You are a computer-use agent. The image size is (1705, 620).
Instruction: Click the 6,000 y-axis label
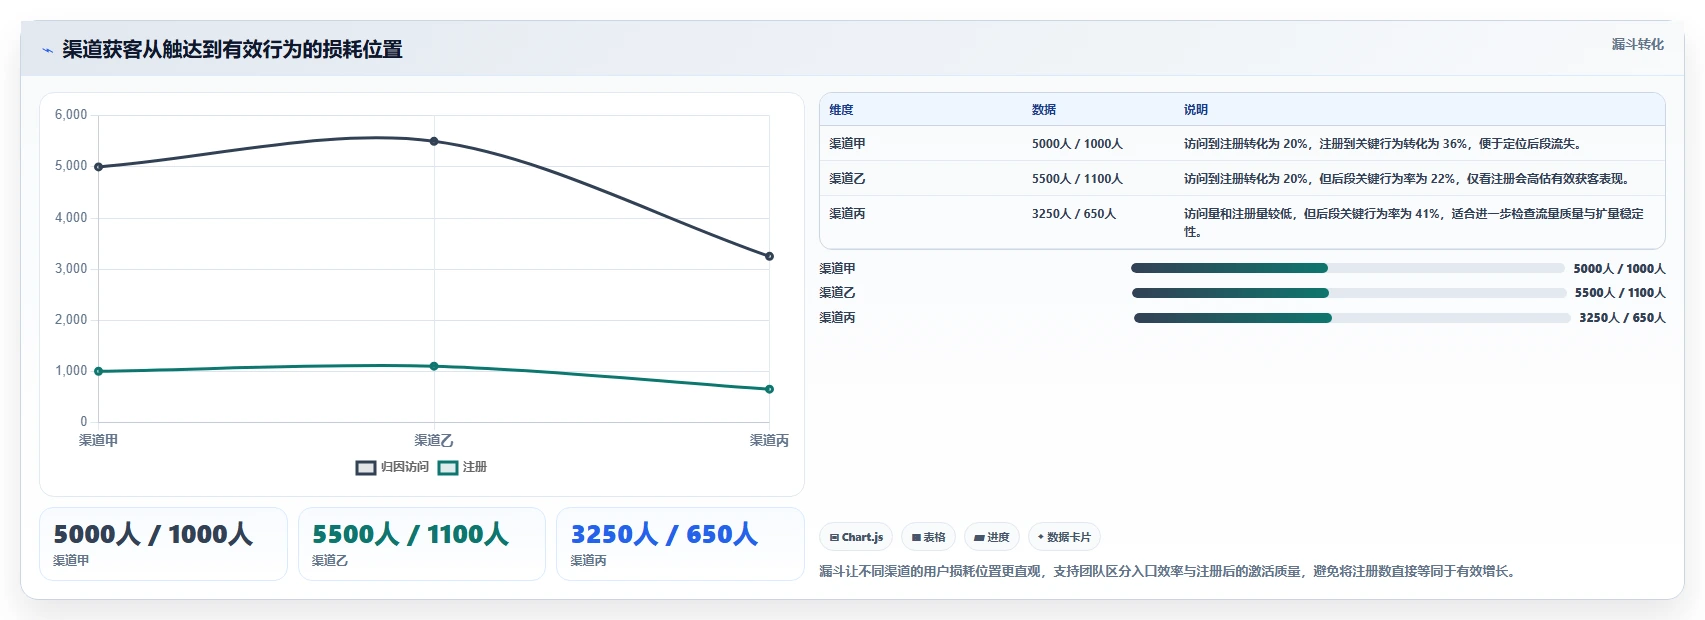pyautogui.click(x=71, y=115)
